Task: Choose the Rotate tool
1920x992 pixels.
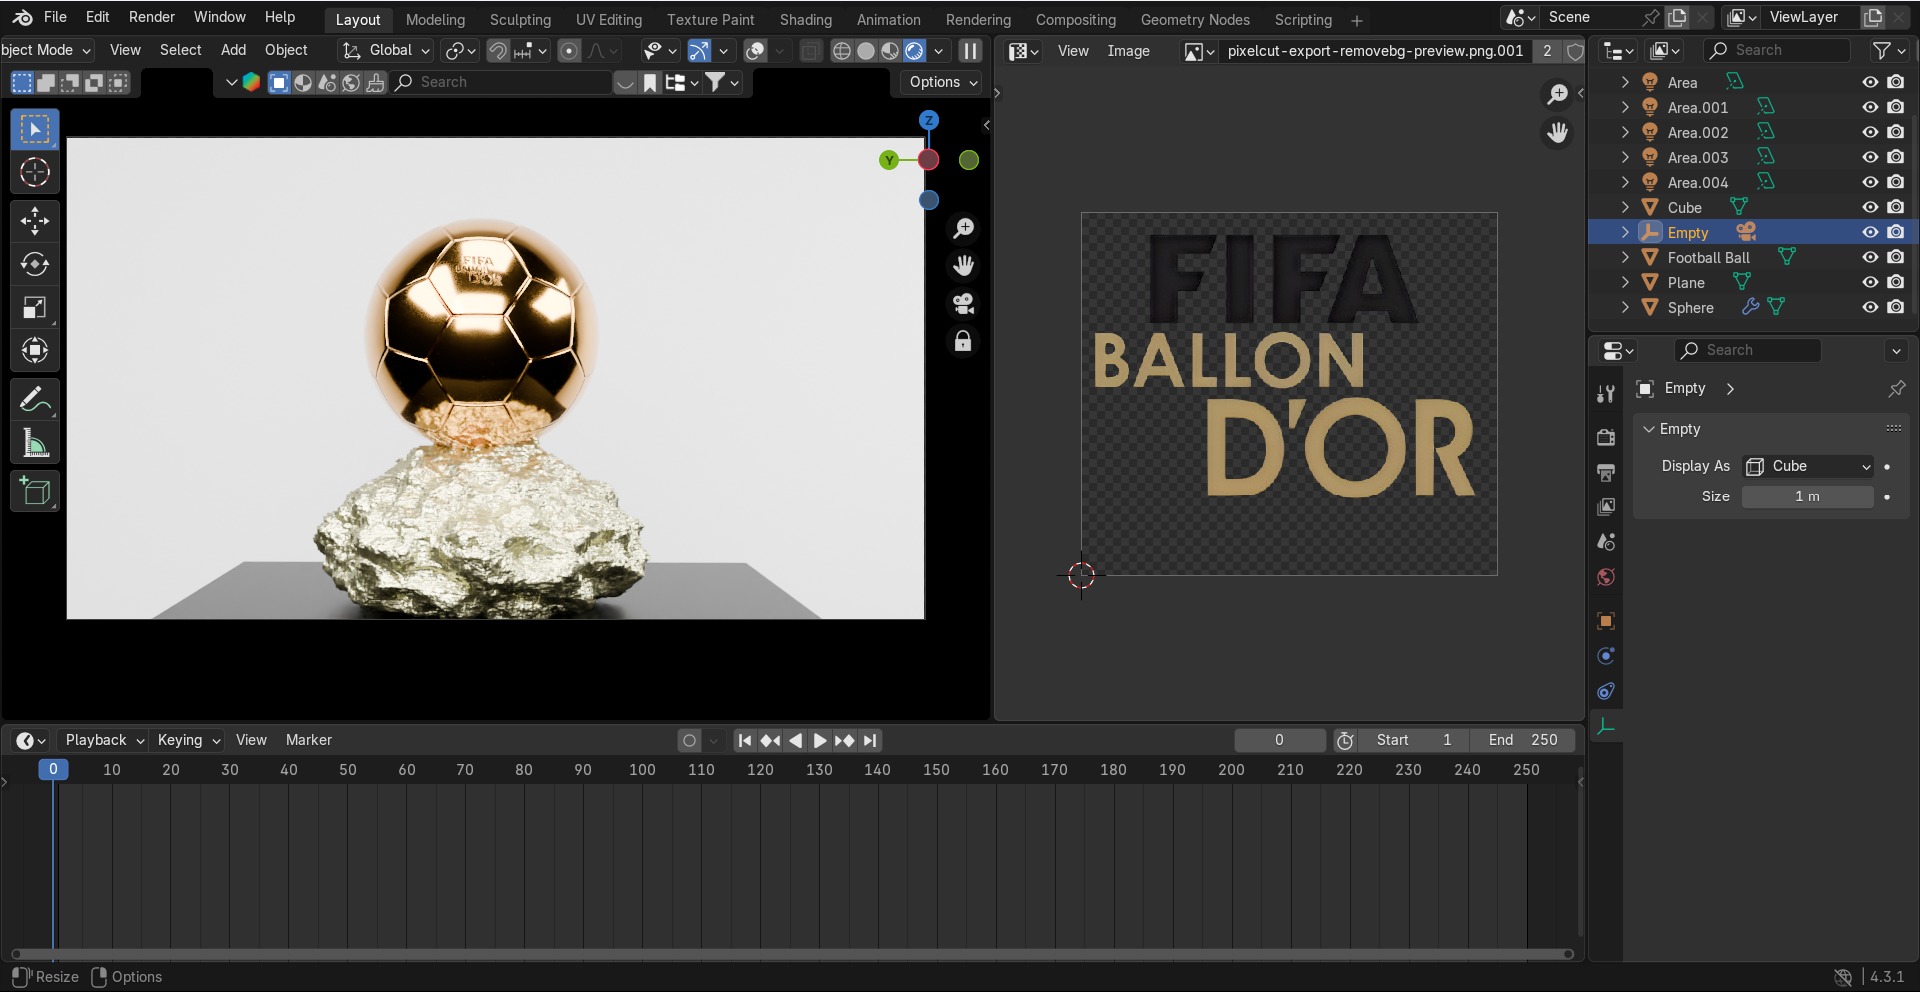Action: click(35, 264)
